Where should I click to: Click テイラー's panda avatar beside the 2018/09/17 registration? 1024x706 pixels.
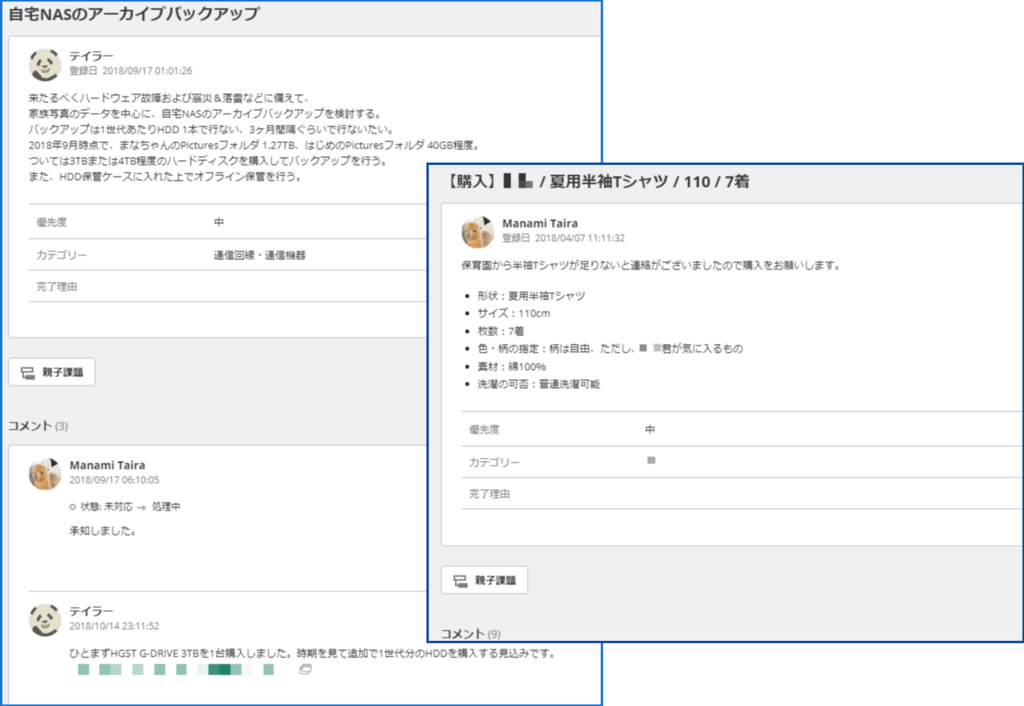coord(45,64)
